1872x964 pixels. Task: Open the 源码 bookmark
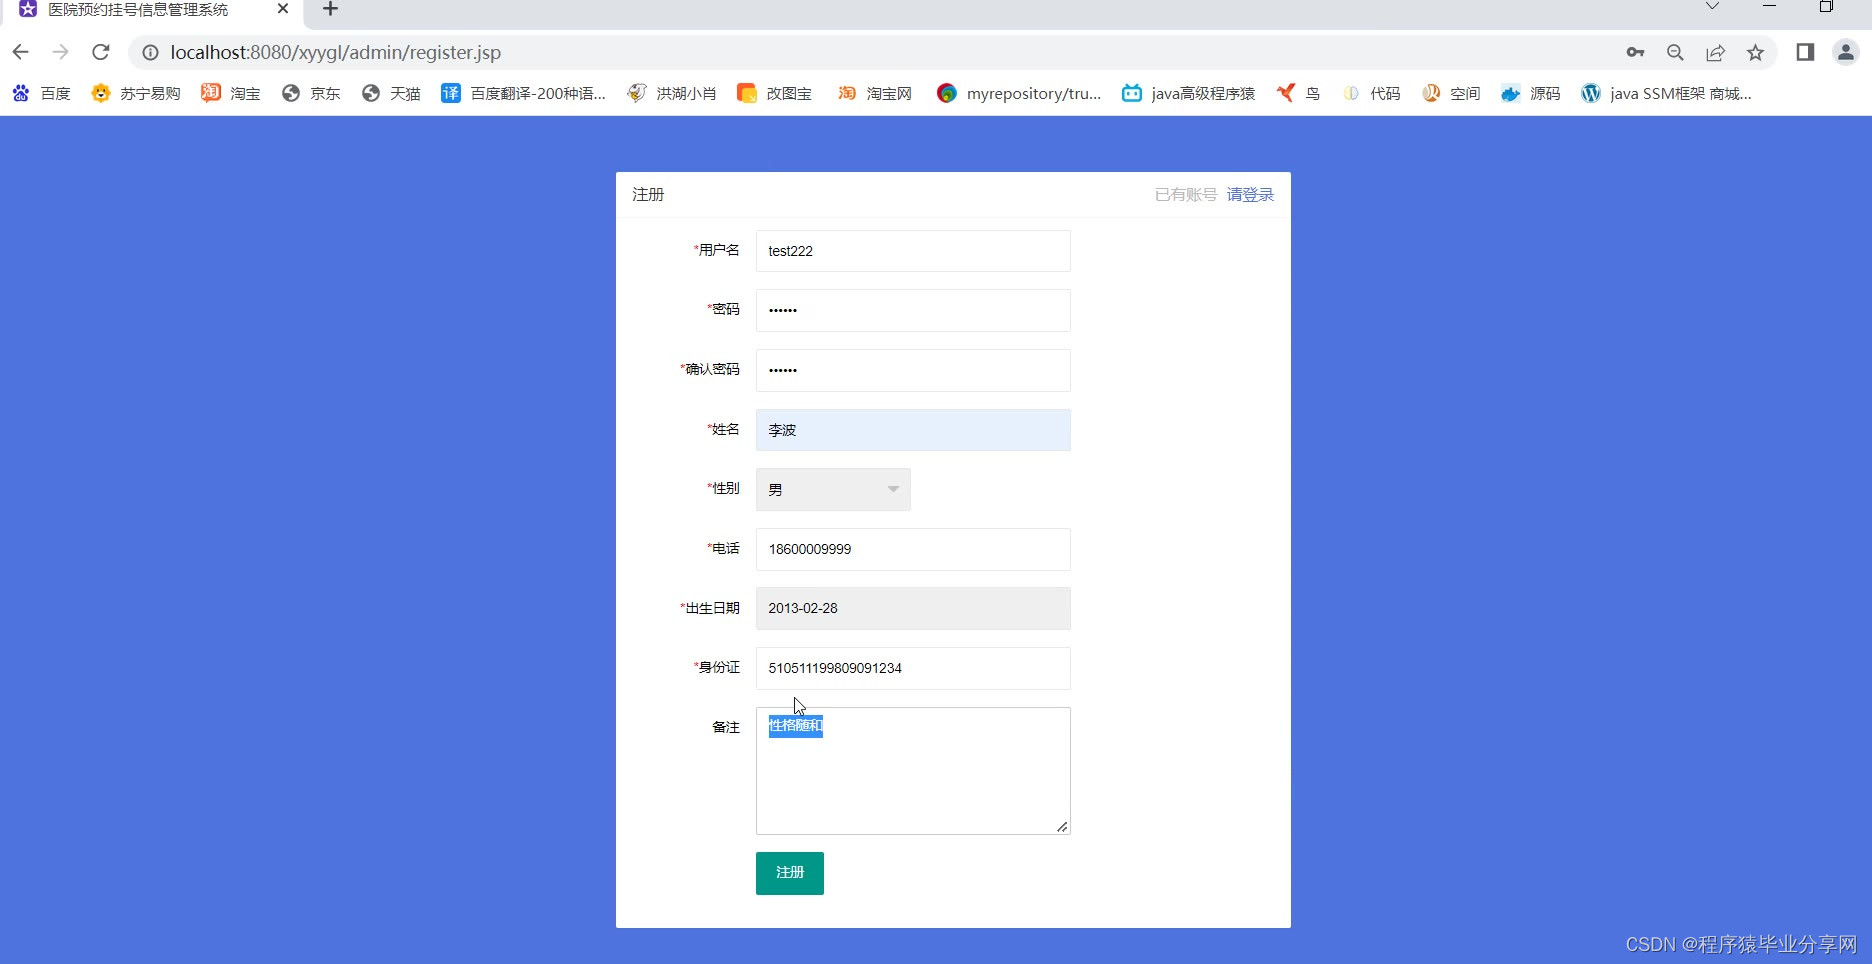tap(1531, 93)
